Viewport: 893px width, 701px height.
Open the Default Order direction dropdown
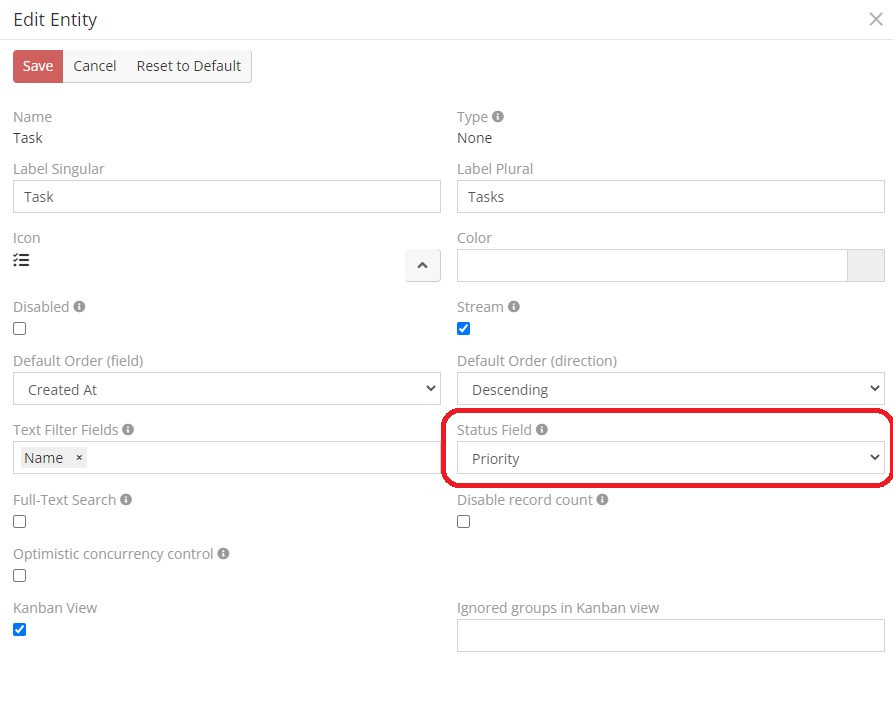point(670,389)
